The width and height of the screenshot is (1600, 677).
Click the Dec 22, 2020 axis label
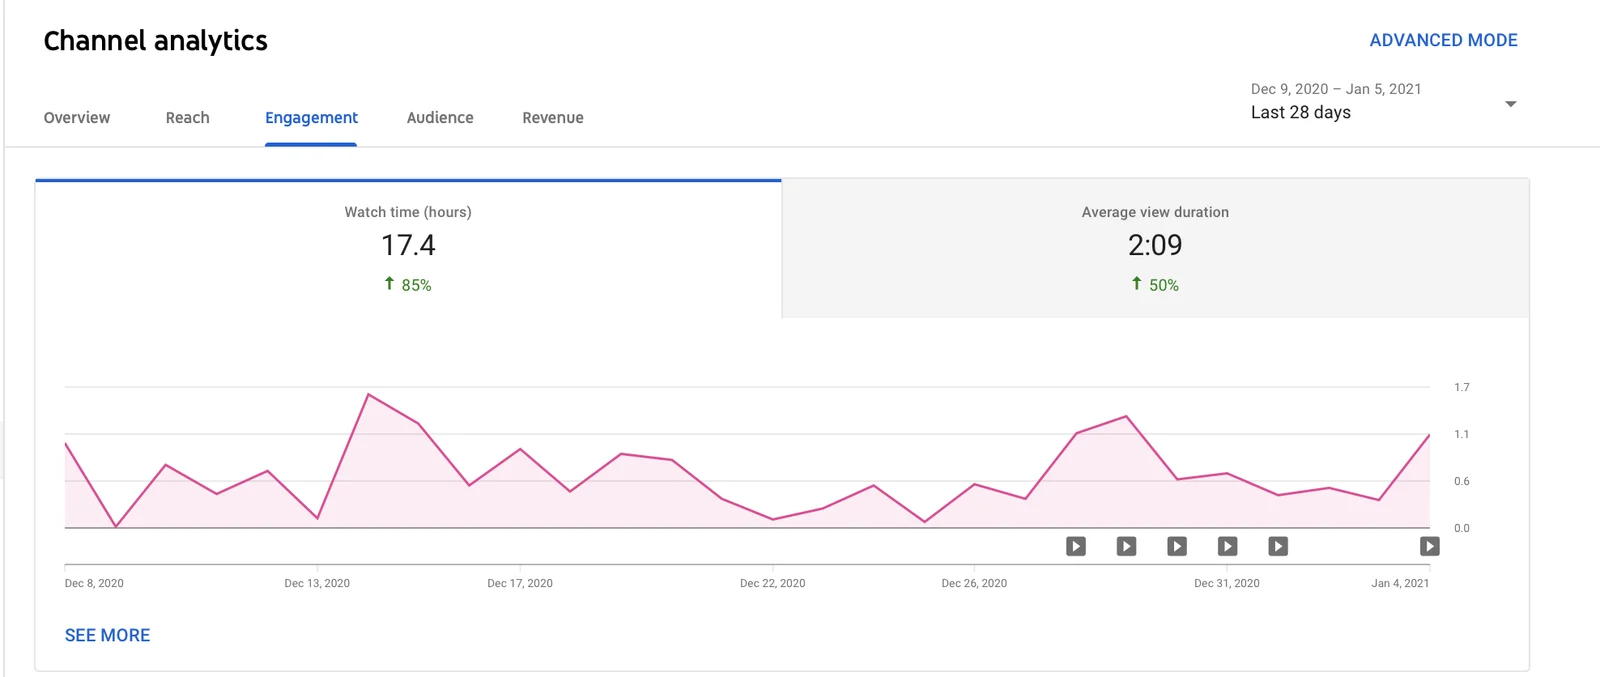pos(772,583)
